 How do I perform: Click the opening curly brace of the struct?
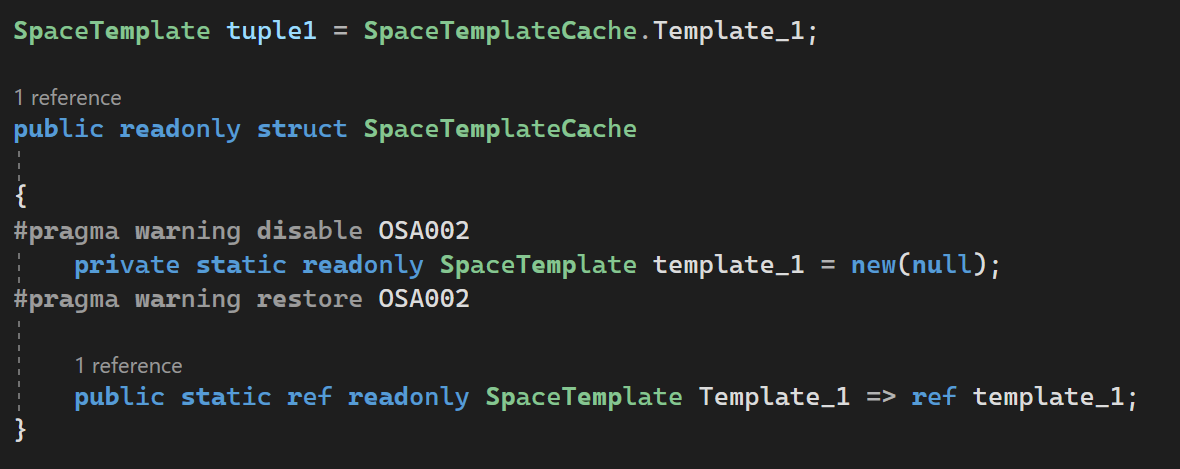coord(20,196)
